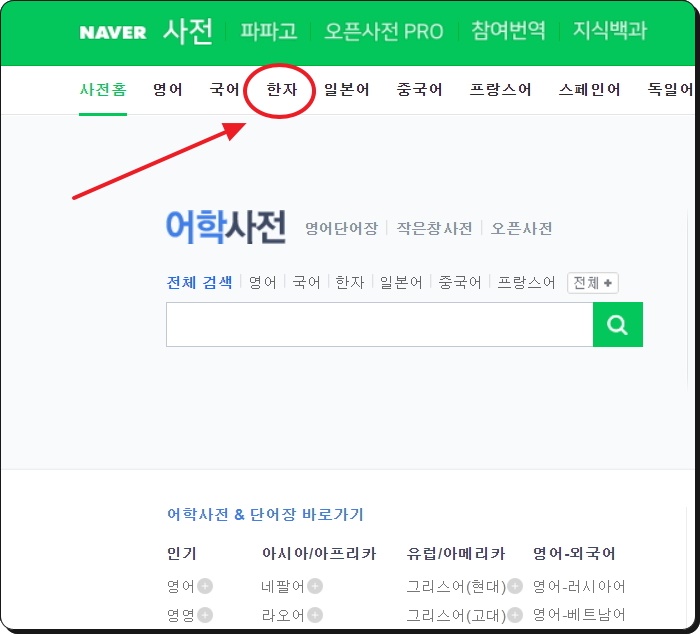Click the 아시아/아프리카 column heading
Screen dimensions: 700x634
click(x=319, y=554)
